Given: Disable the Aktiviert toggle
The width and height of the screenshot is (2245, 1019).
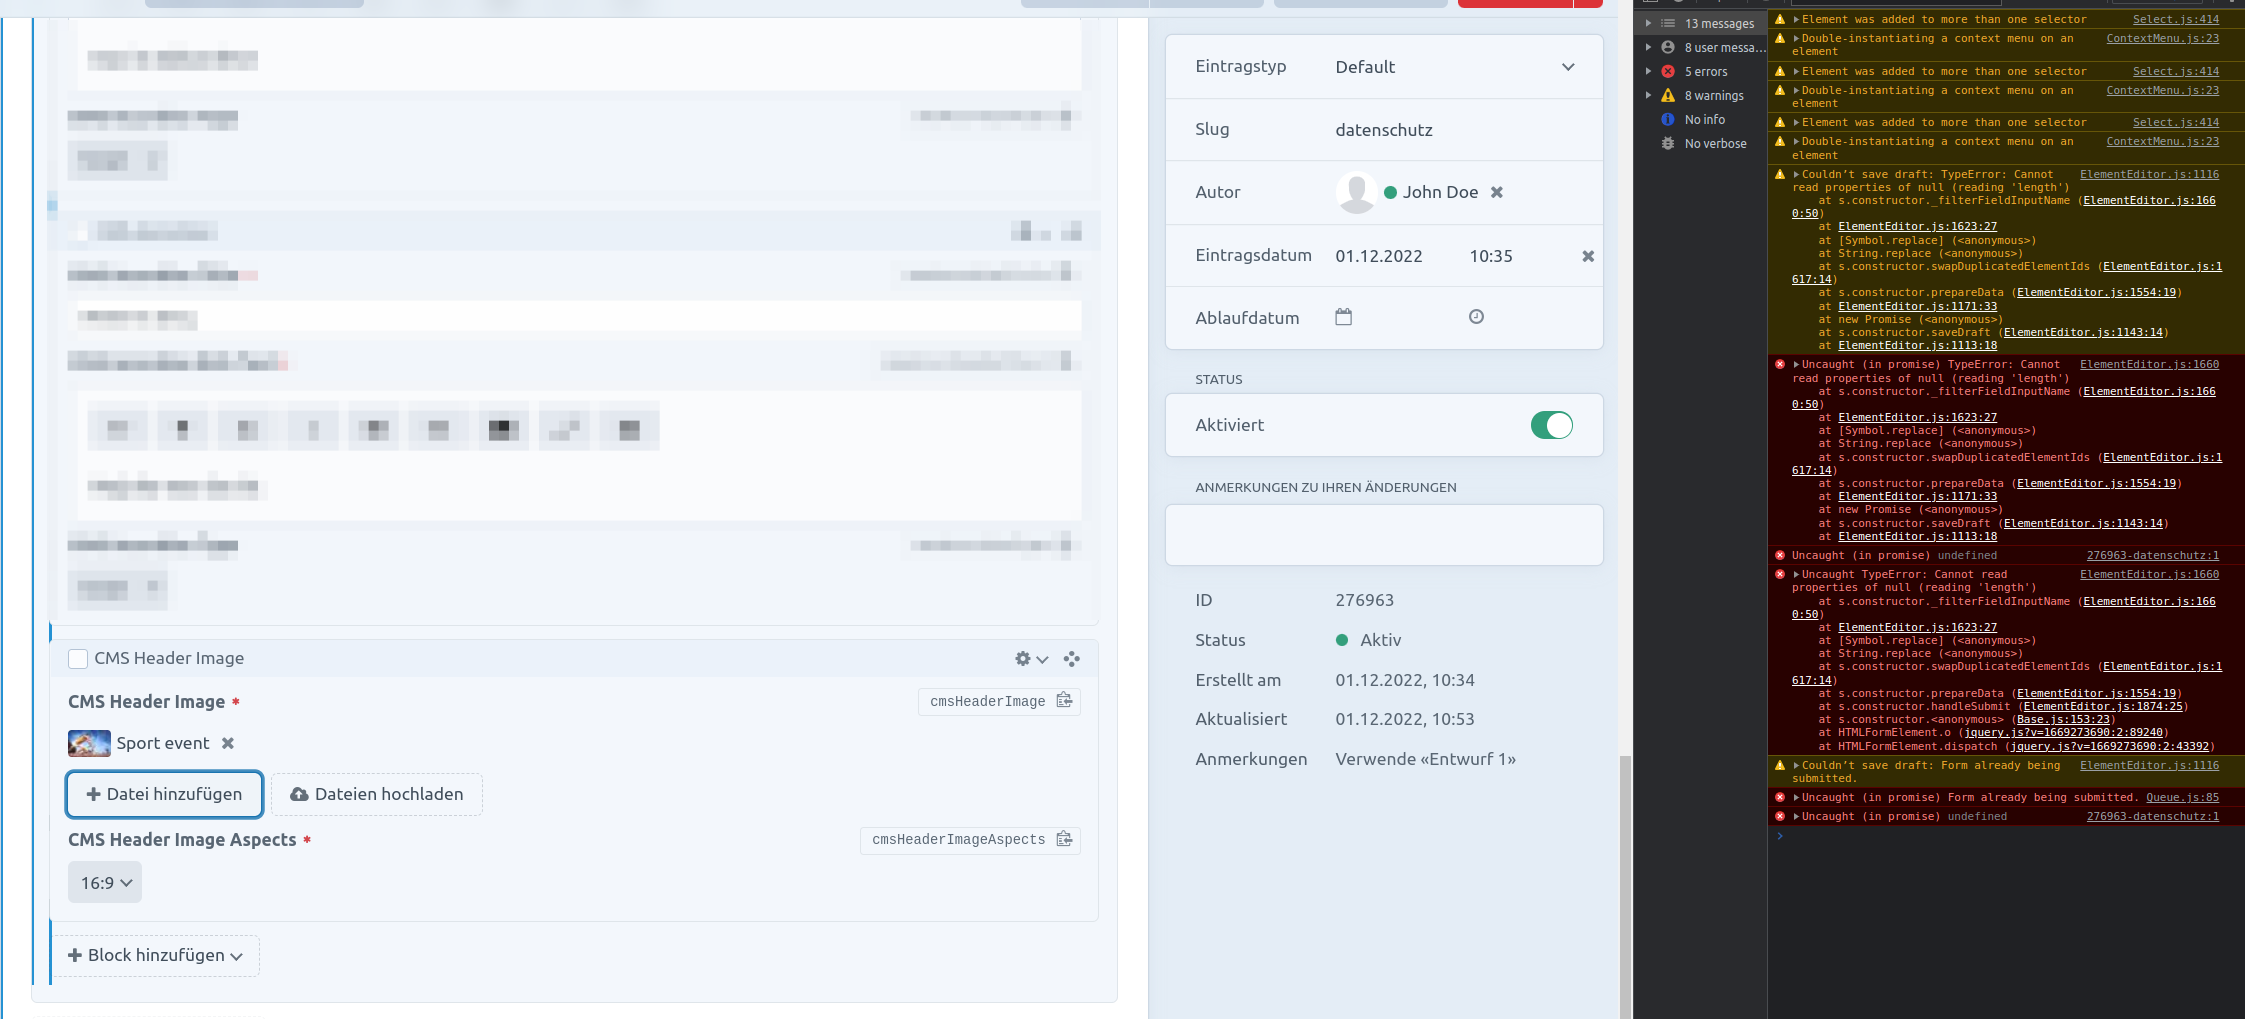Looking at the screenshot, I should pos(1550,425).
